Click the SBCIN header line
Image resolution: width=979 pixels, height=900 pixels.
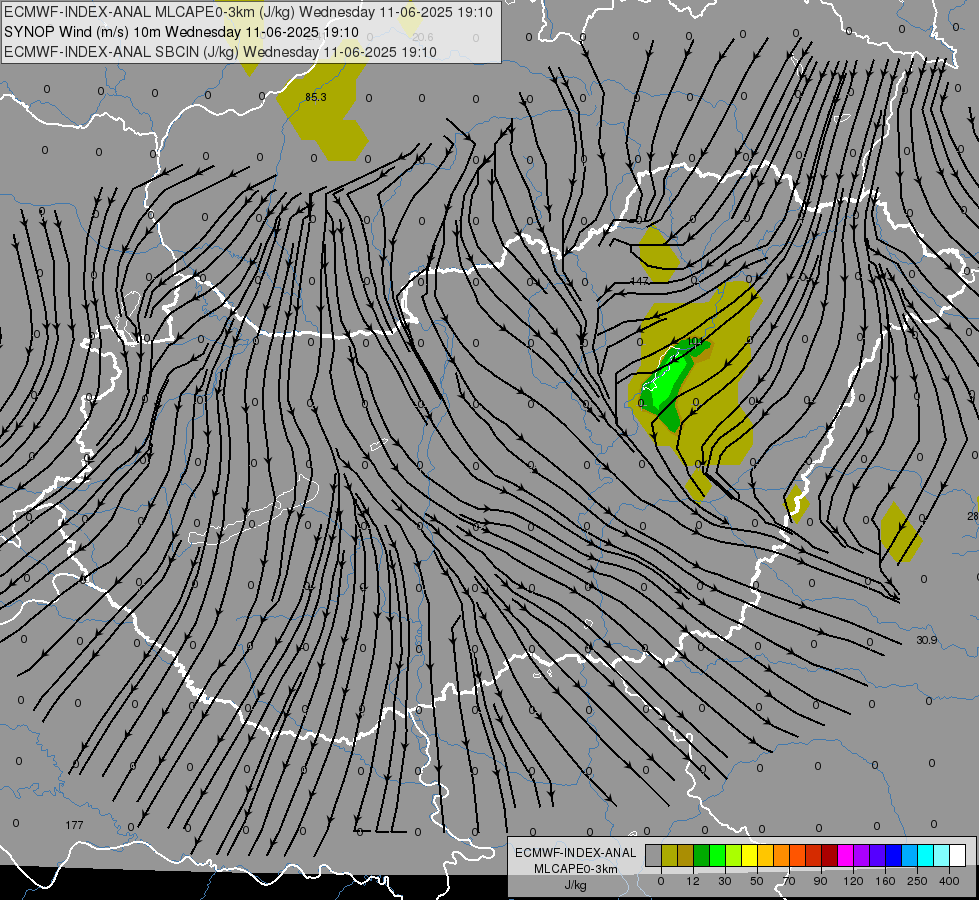point(220,52)
